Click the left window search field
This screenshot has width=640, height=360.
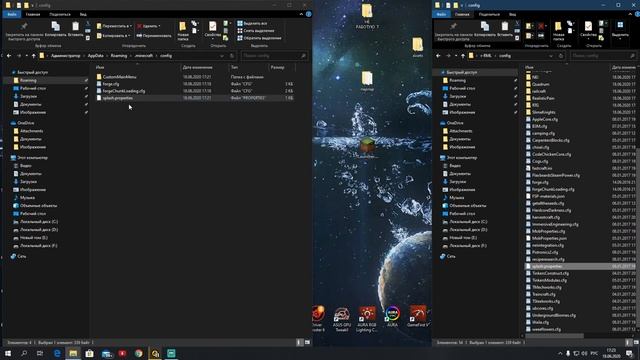(274, 56)
